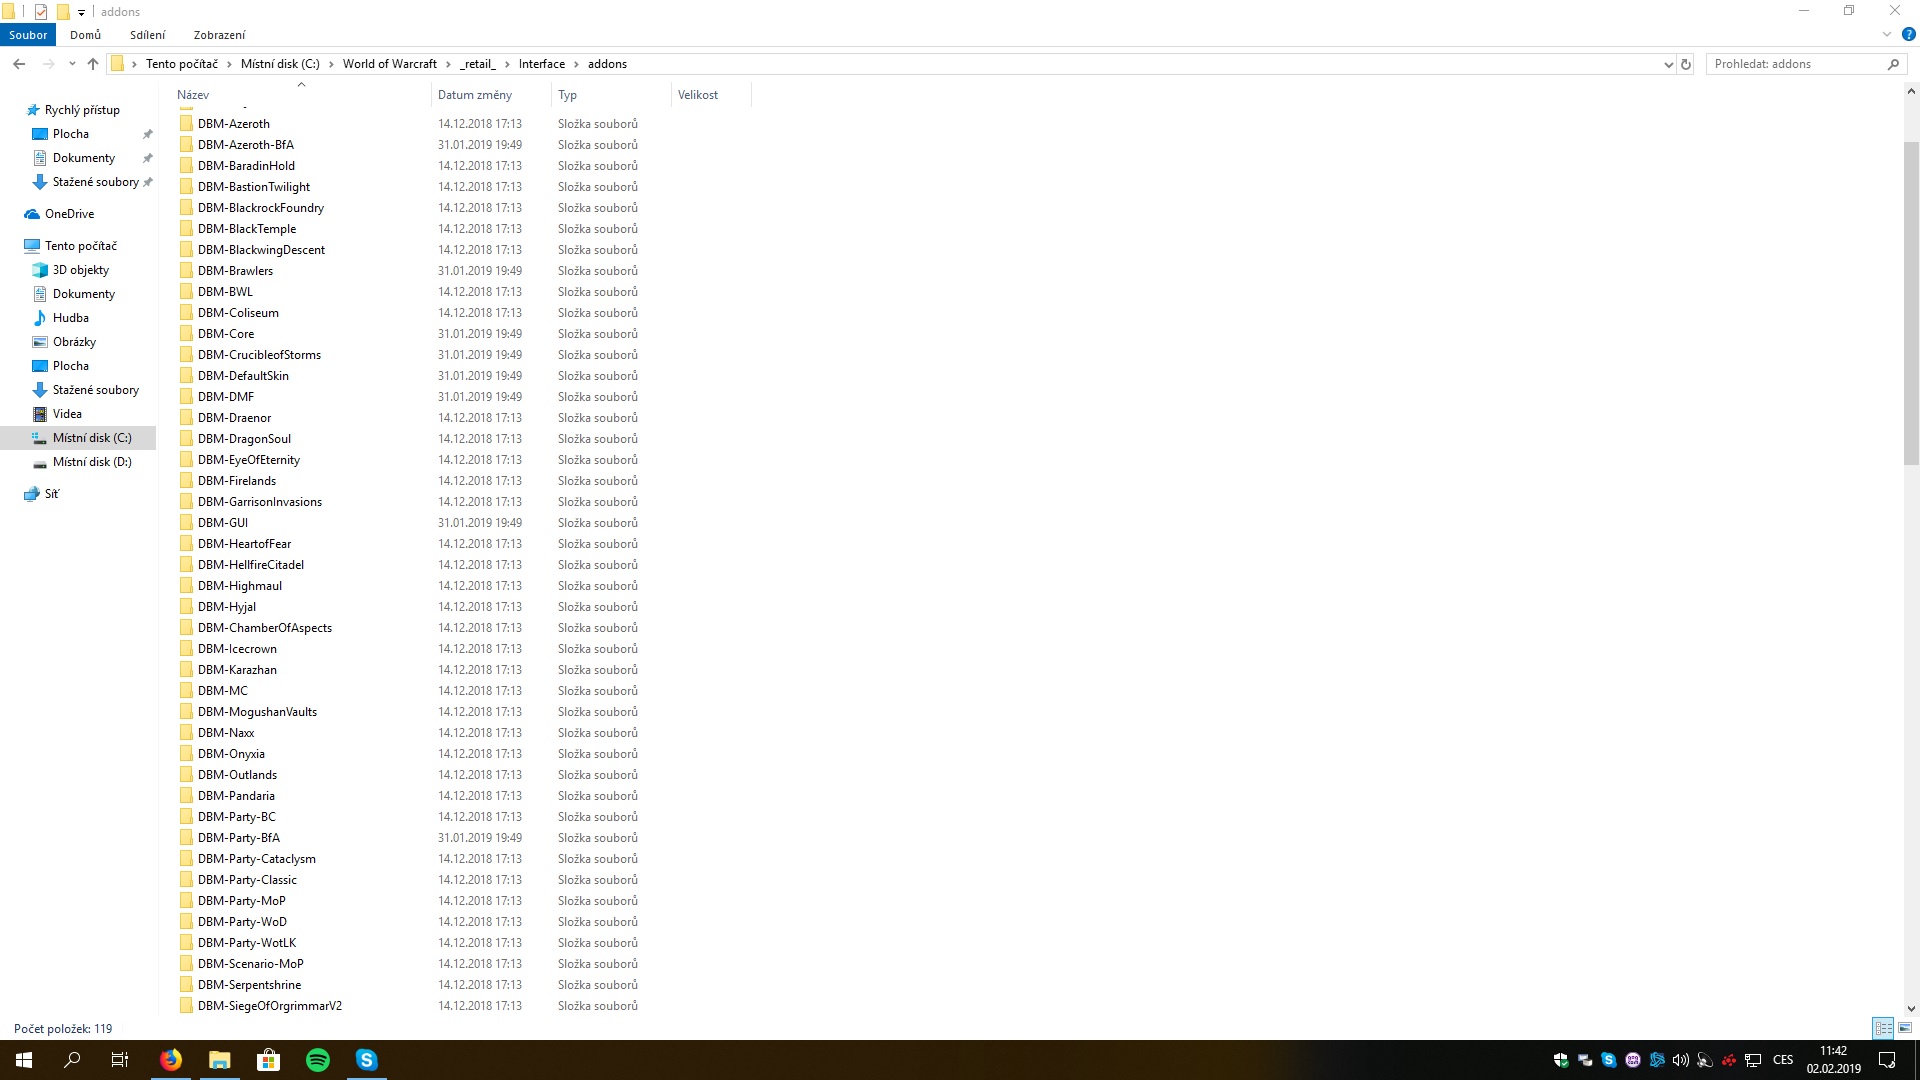Open the Soubor menu
Image resolution: width=1920 pixels, height=1080 pixels.
(x=28, y=35)
